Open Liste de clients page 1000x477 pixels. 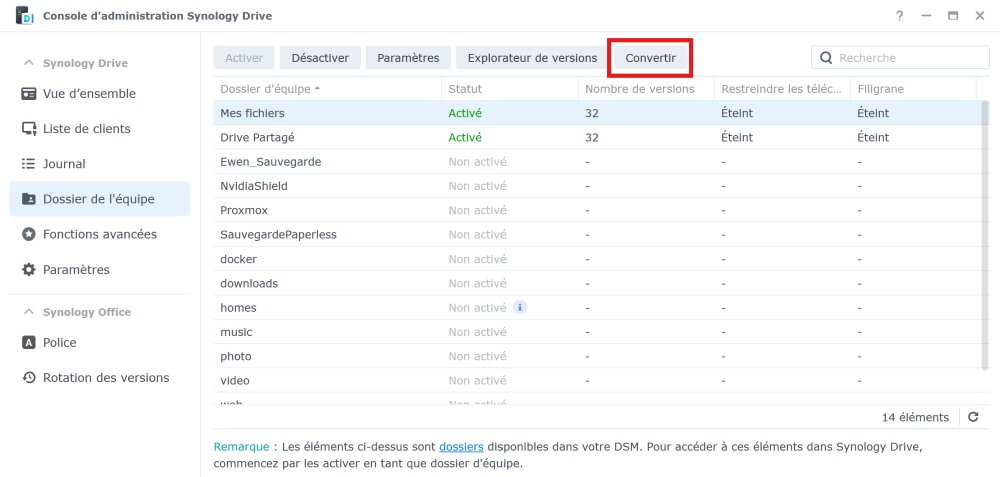click(99, 129)
